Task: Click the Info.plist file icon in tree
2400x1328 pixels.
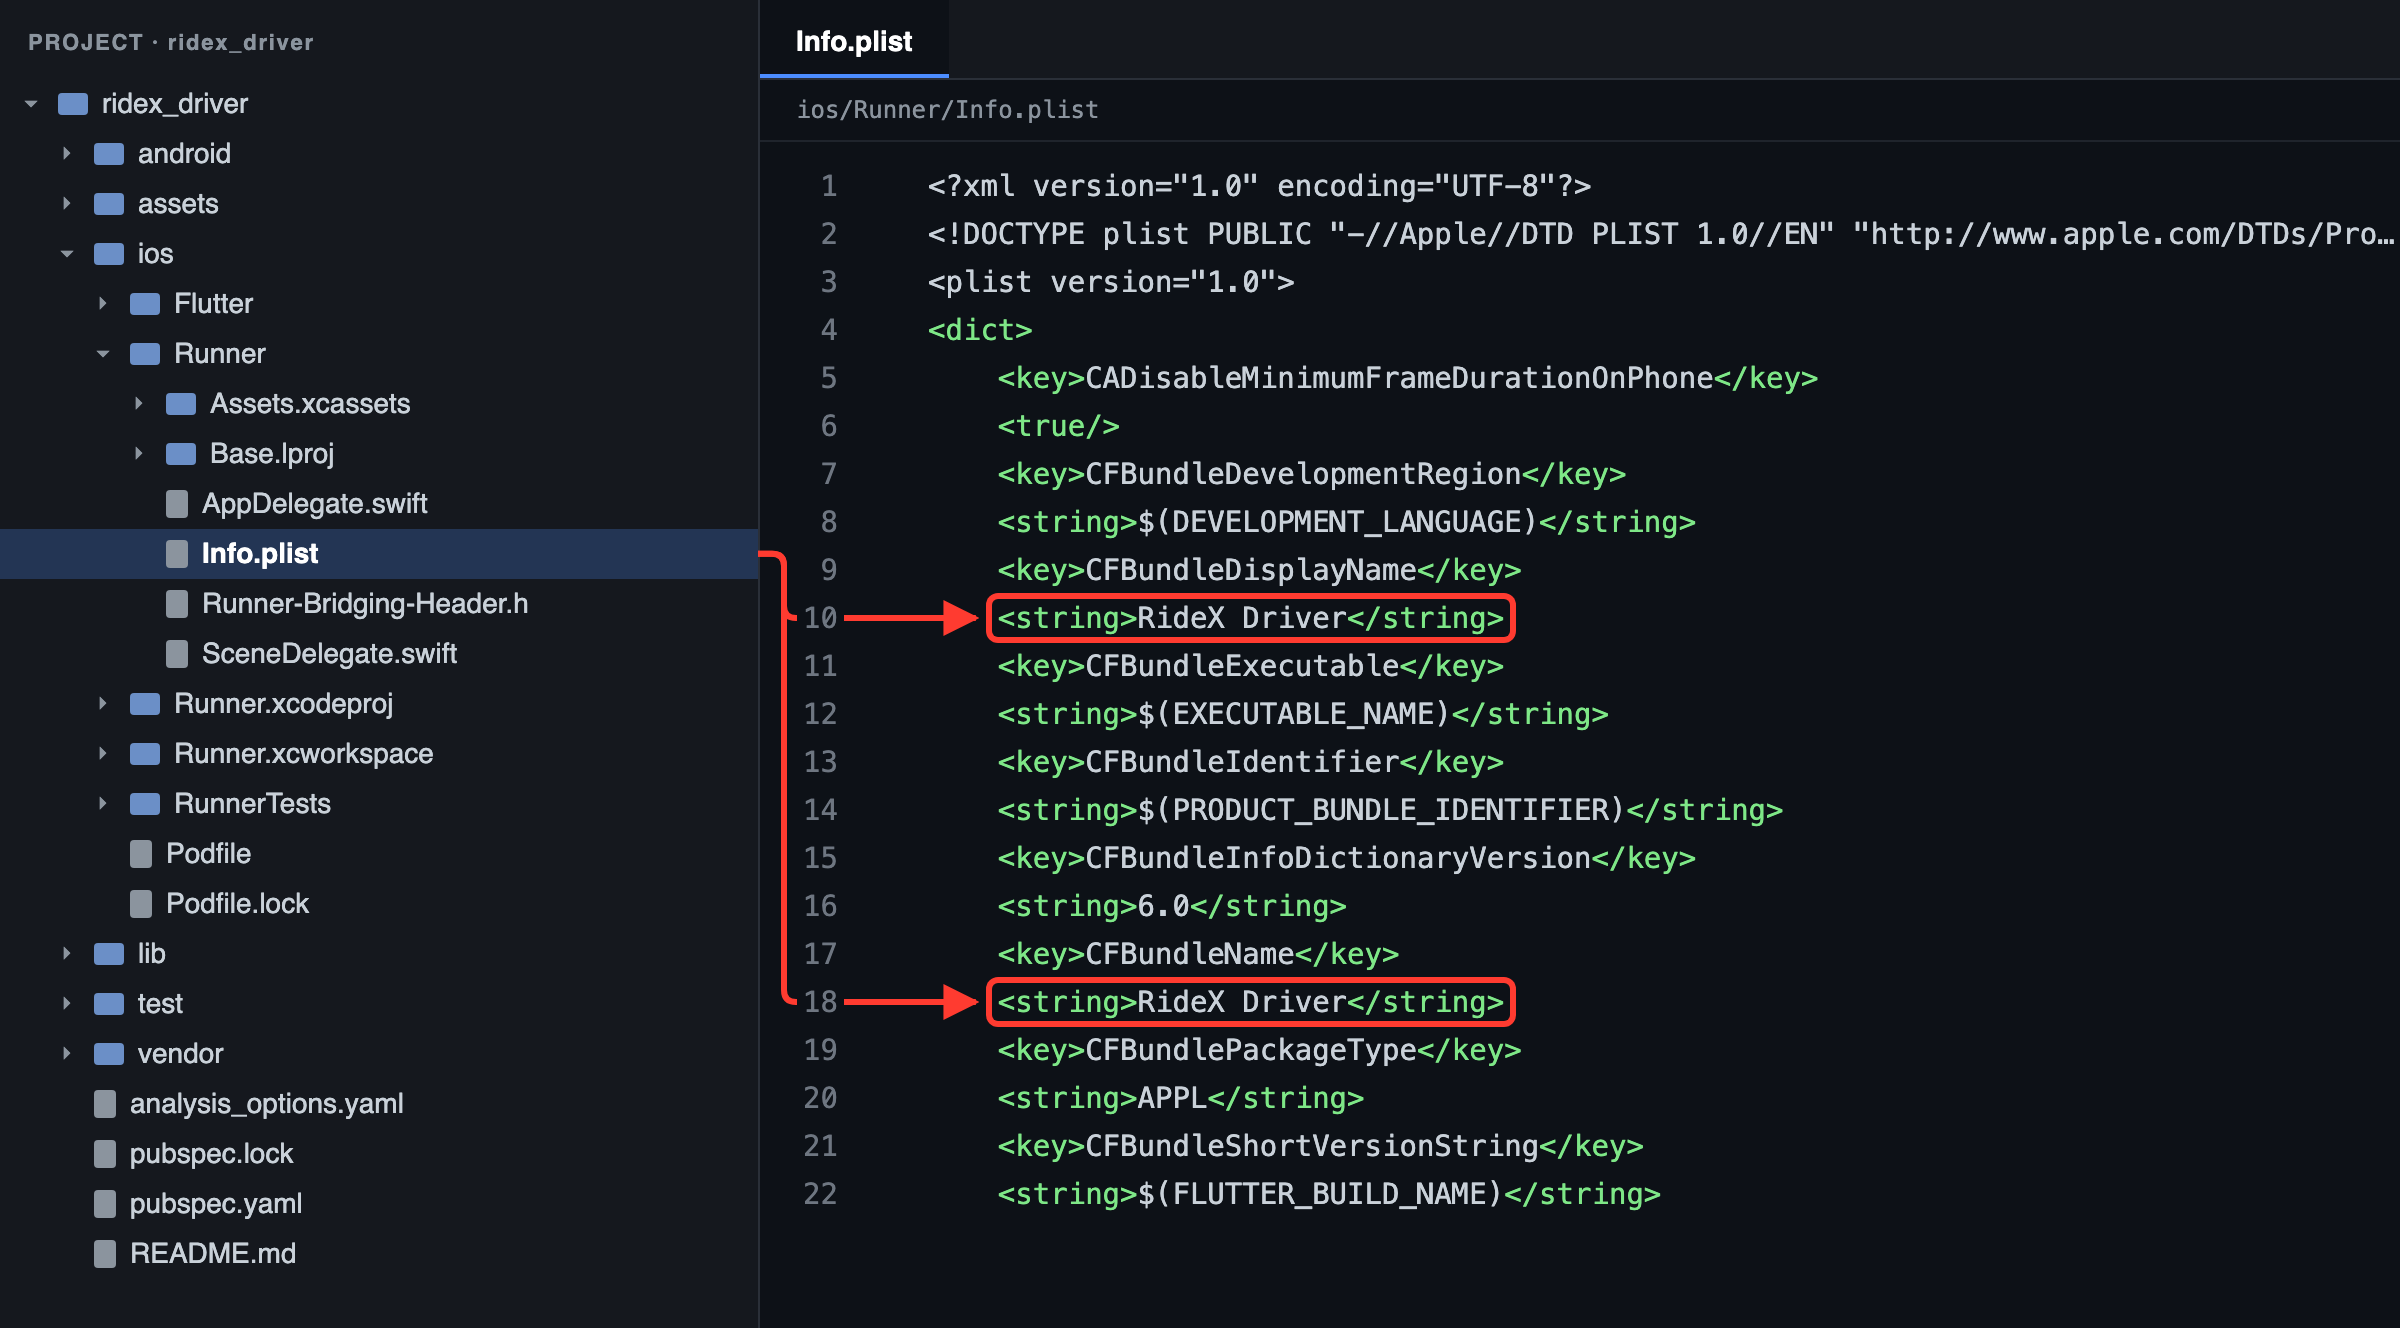Action: click(177, 554)
